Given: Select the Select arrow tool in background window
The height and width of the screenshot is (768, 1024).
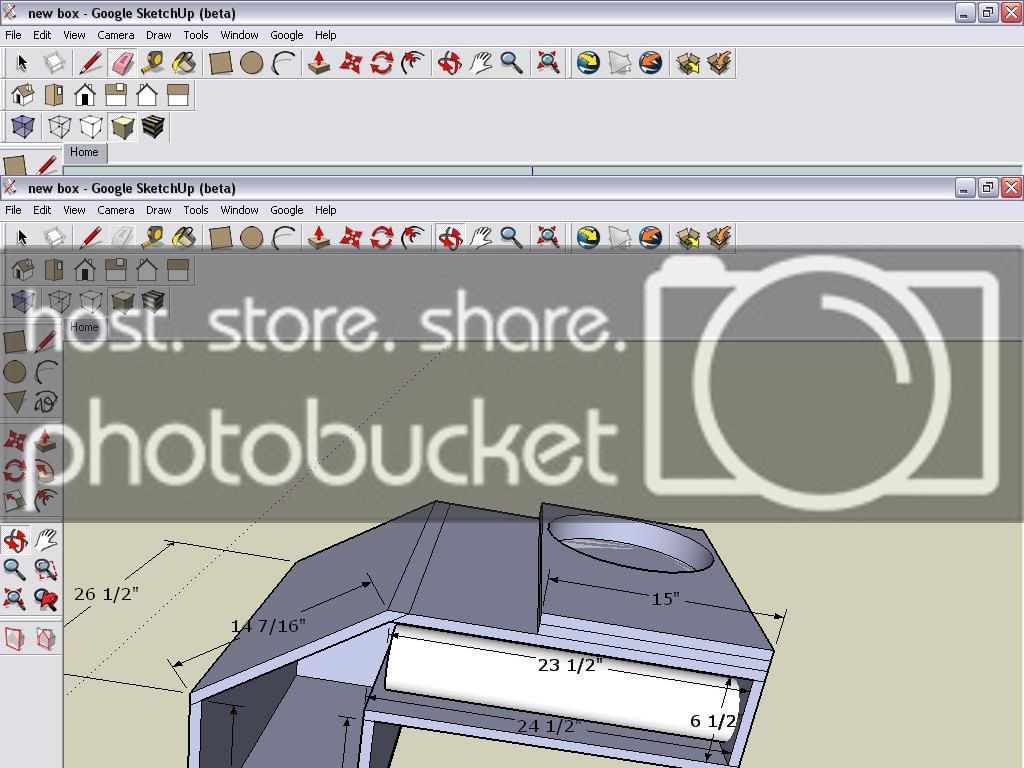Looking at the screenshot, I should [22, 63].
